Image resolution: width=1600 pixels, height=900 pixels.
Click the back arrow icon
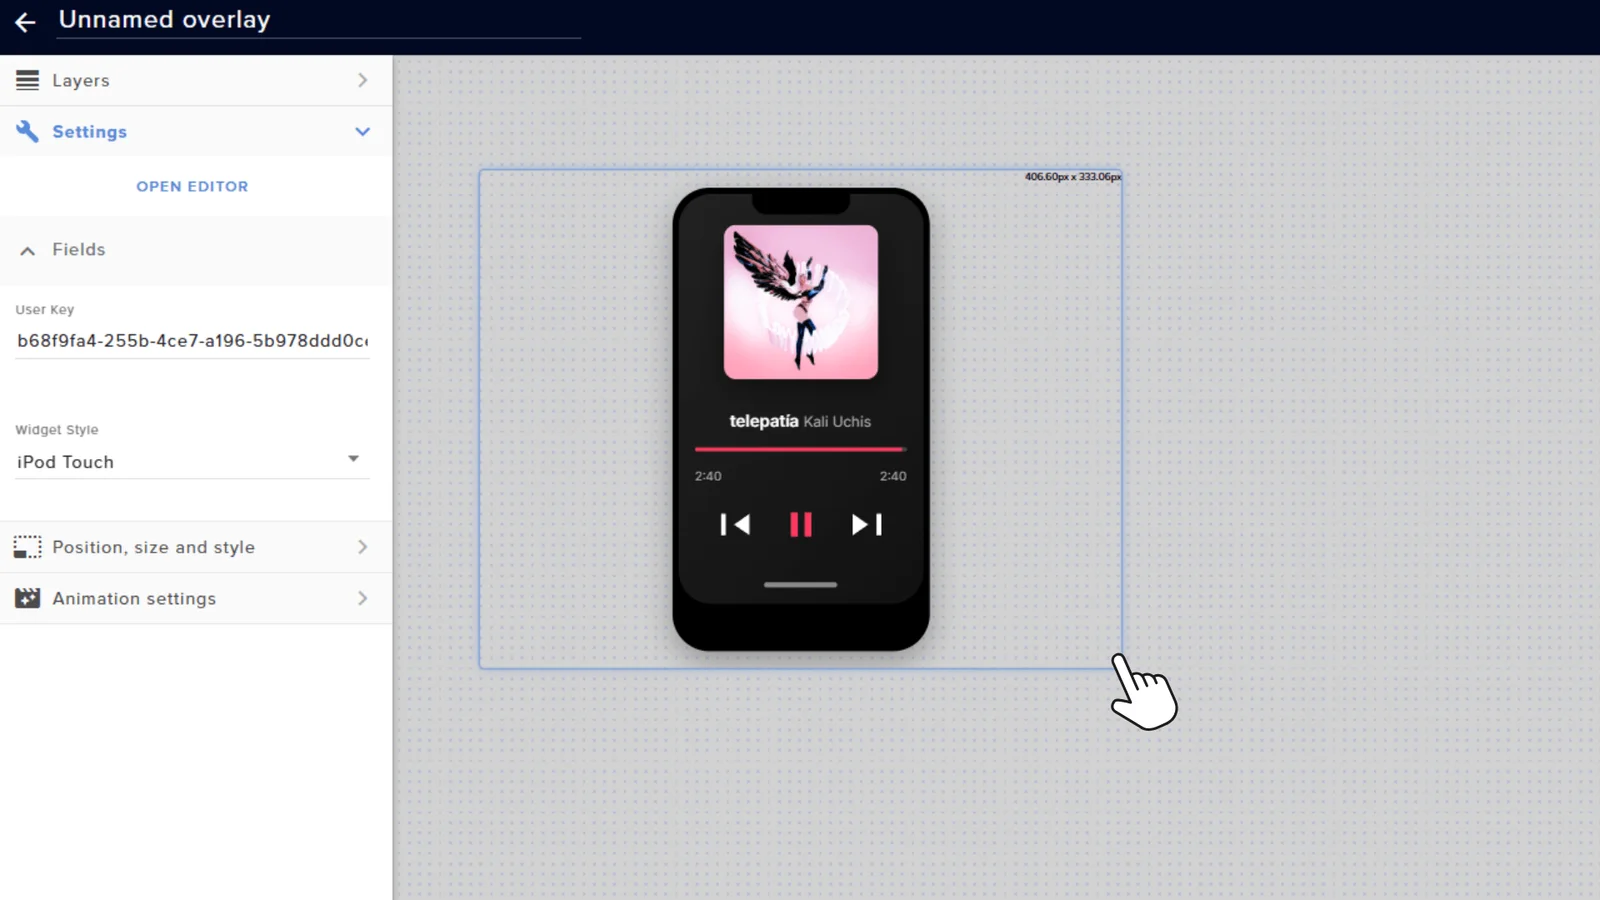pyautogui.click(x=25, y=22)
